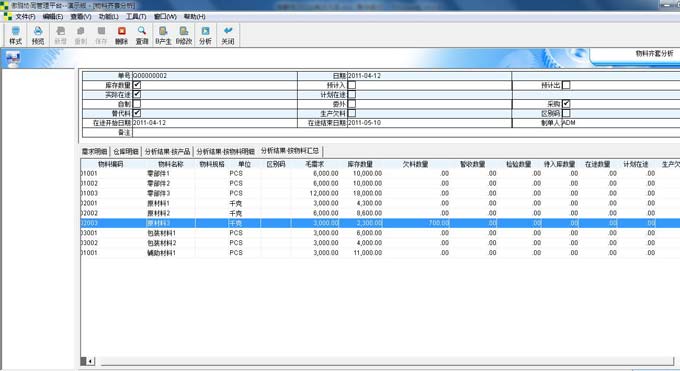Open the 样式 style toolbar icon
Image resolution: width=680 pixels, height=371 pixels.
15,35
